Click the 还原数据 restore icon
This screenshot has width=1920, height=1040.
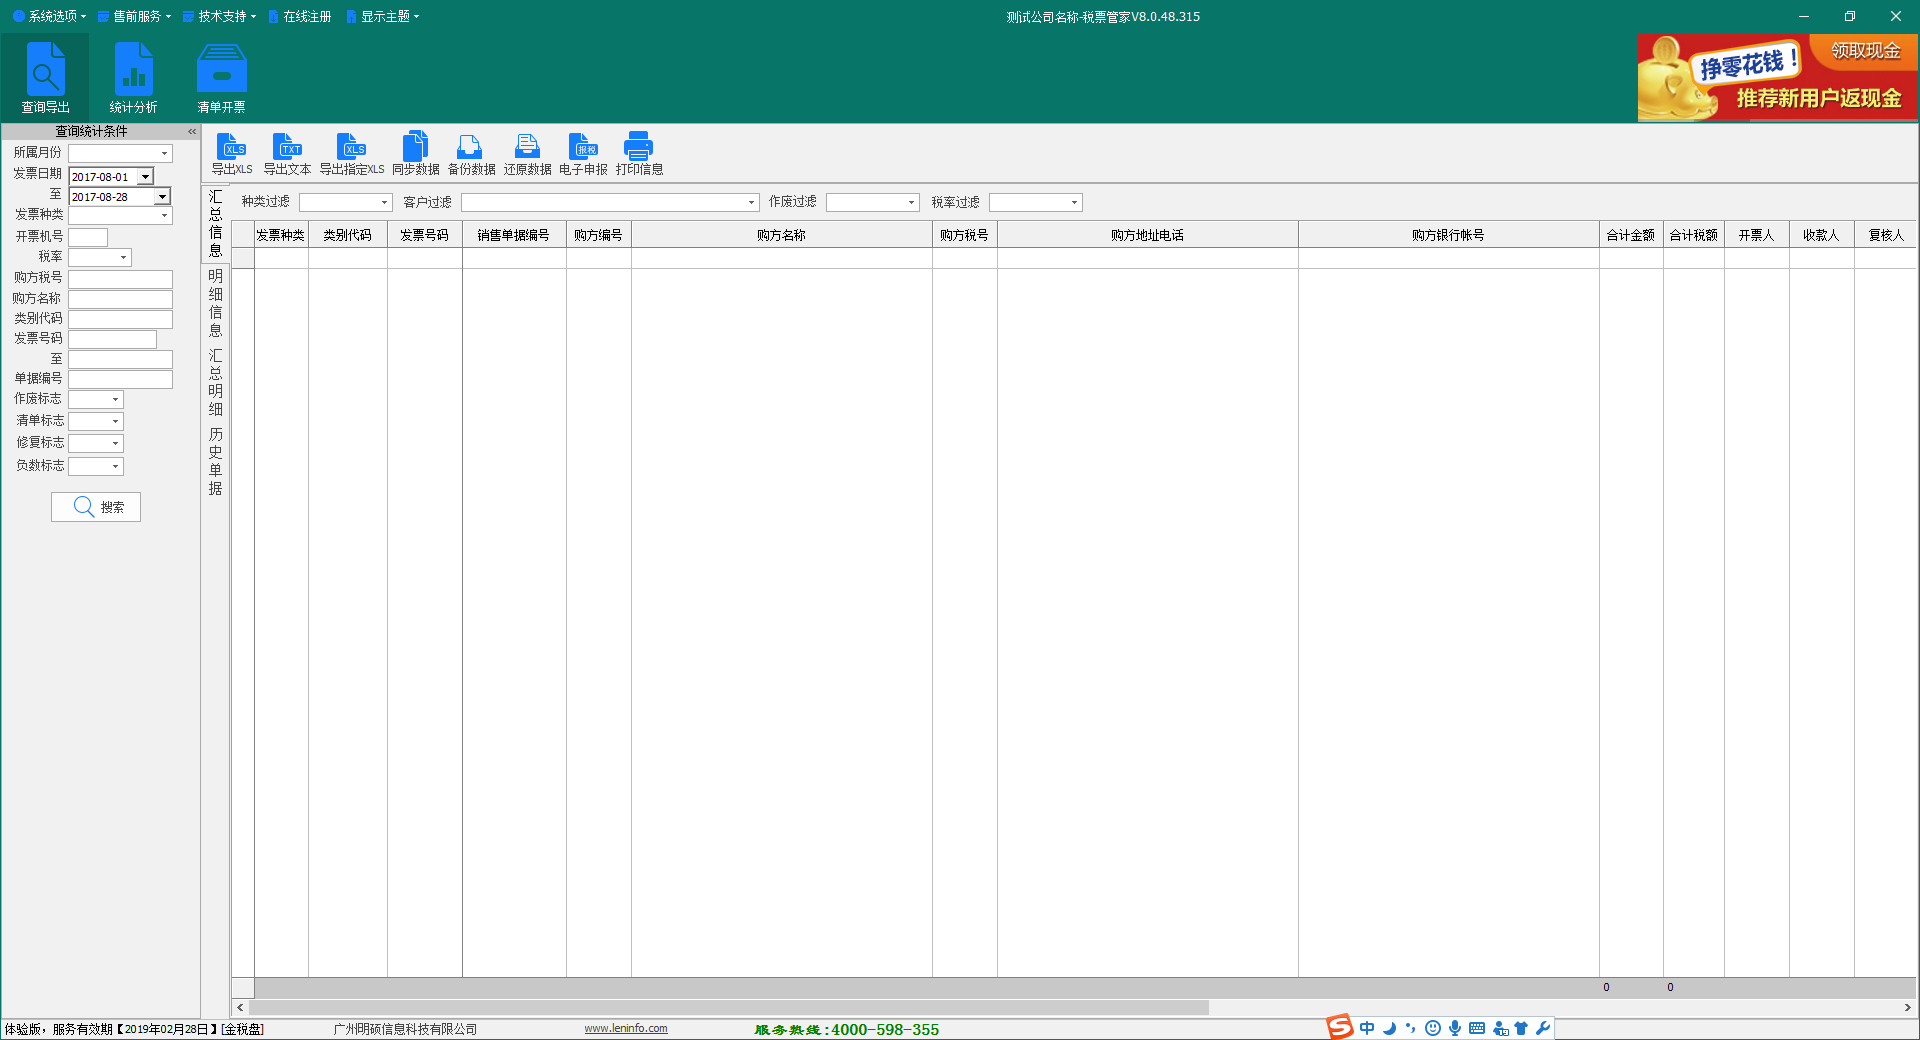pyautogui.click(x=527, y=154)
